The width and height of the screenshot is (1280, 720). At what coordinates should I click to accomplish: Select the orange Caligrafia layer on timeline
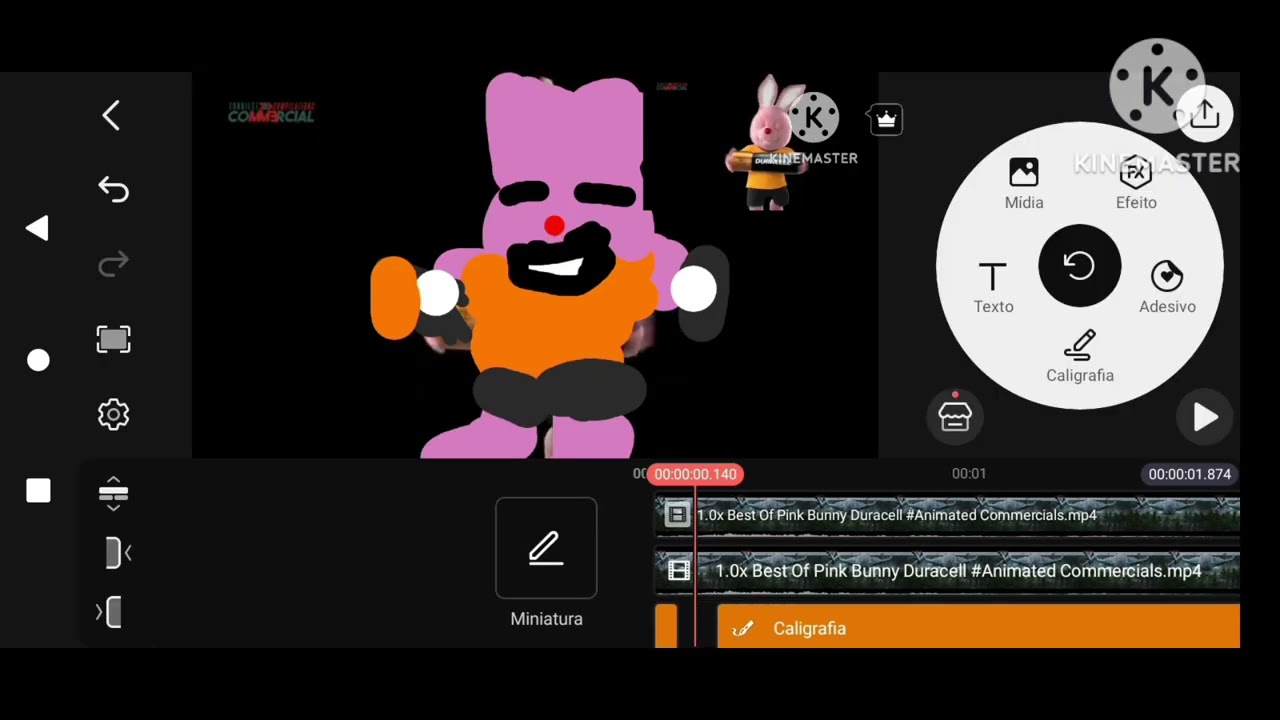(978, 628)
